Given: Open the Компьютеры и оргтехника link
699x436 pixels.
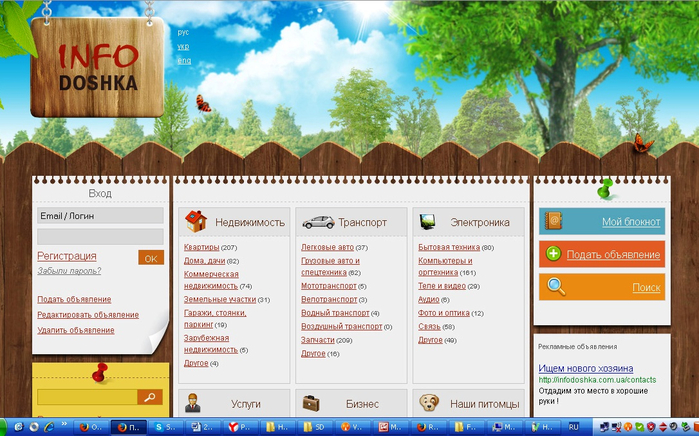Looking at the screenshot, I should click(445, 267).
